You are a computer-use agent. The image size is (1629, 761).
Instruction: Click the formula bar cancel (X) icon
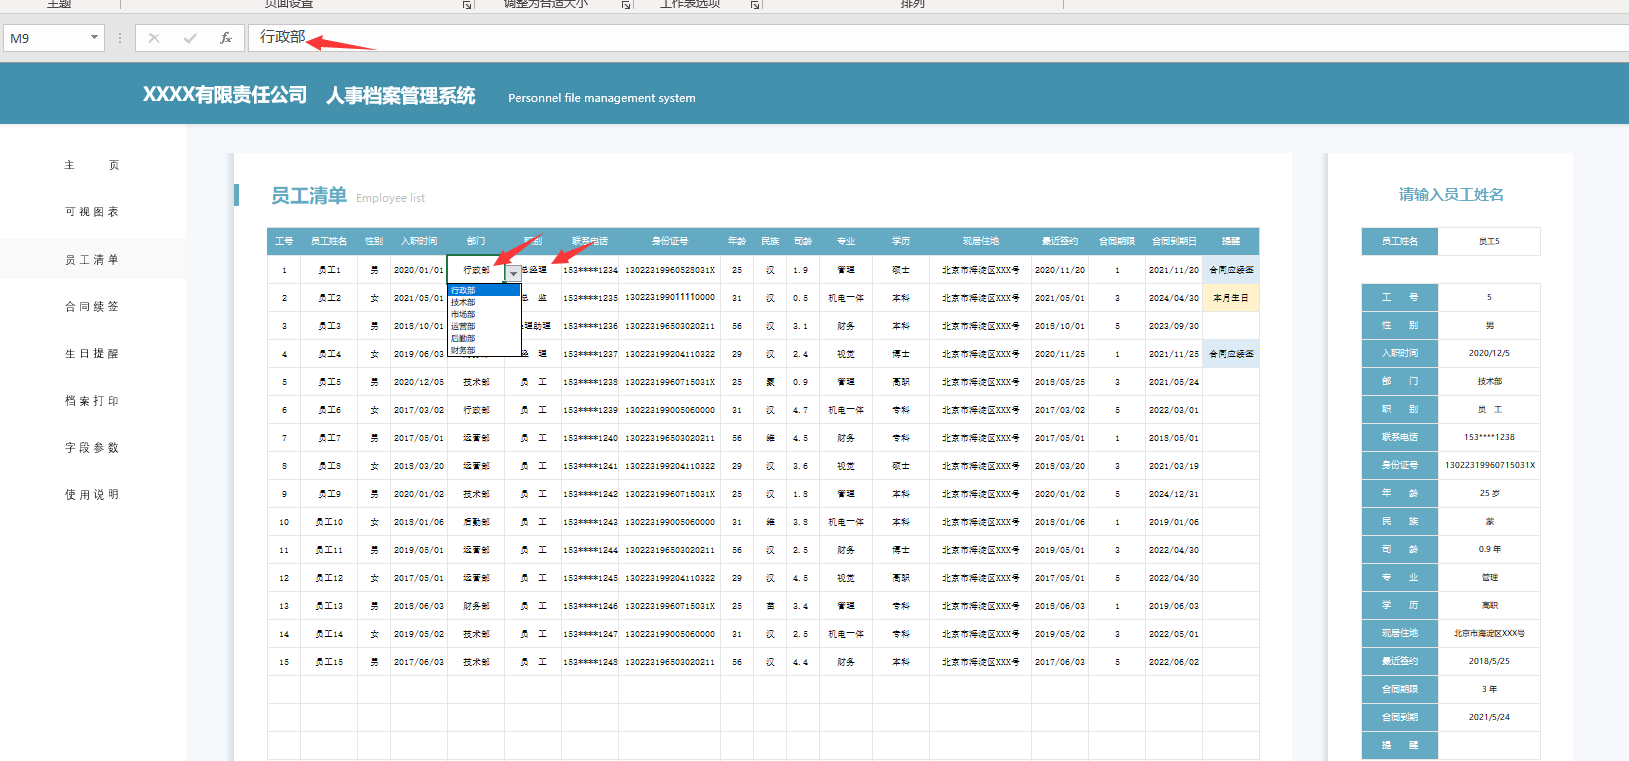point(153,38)
